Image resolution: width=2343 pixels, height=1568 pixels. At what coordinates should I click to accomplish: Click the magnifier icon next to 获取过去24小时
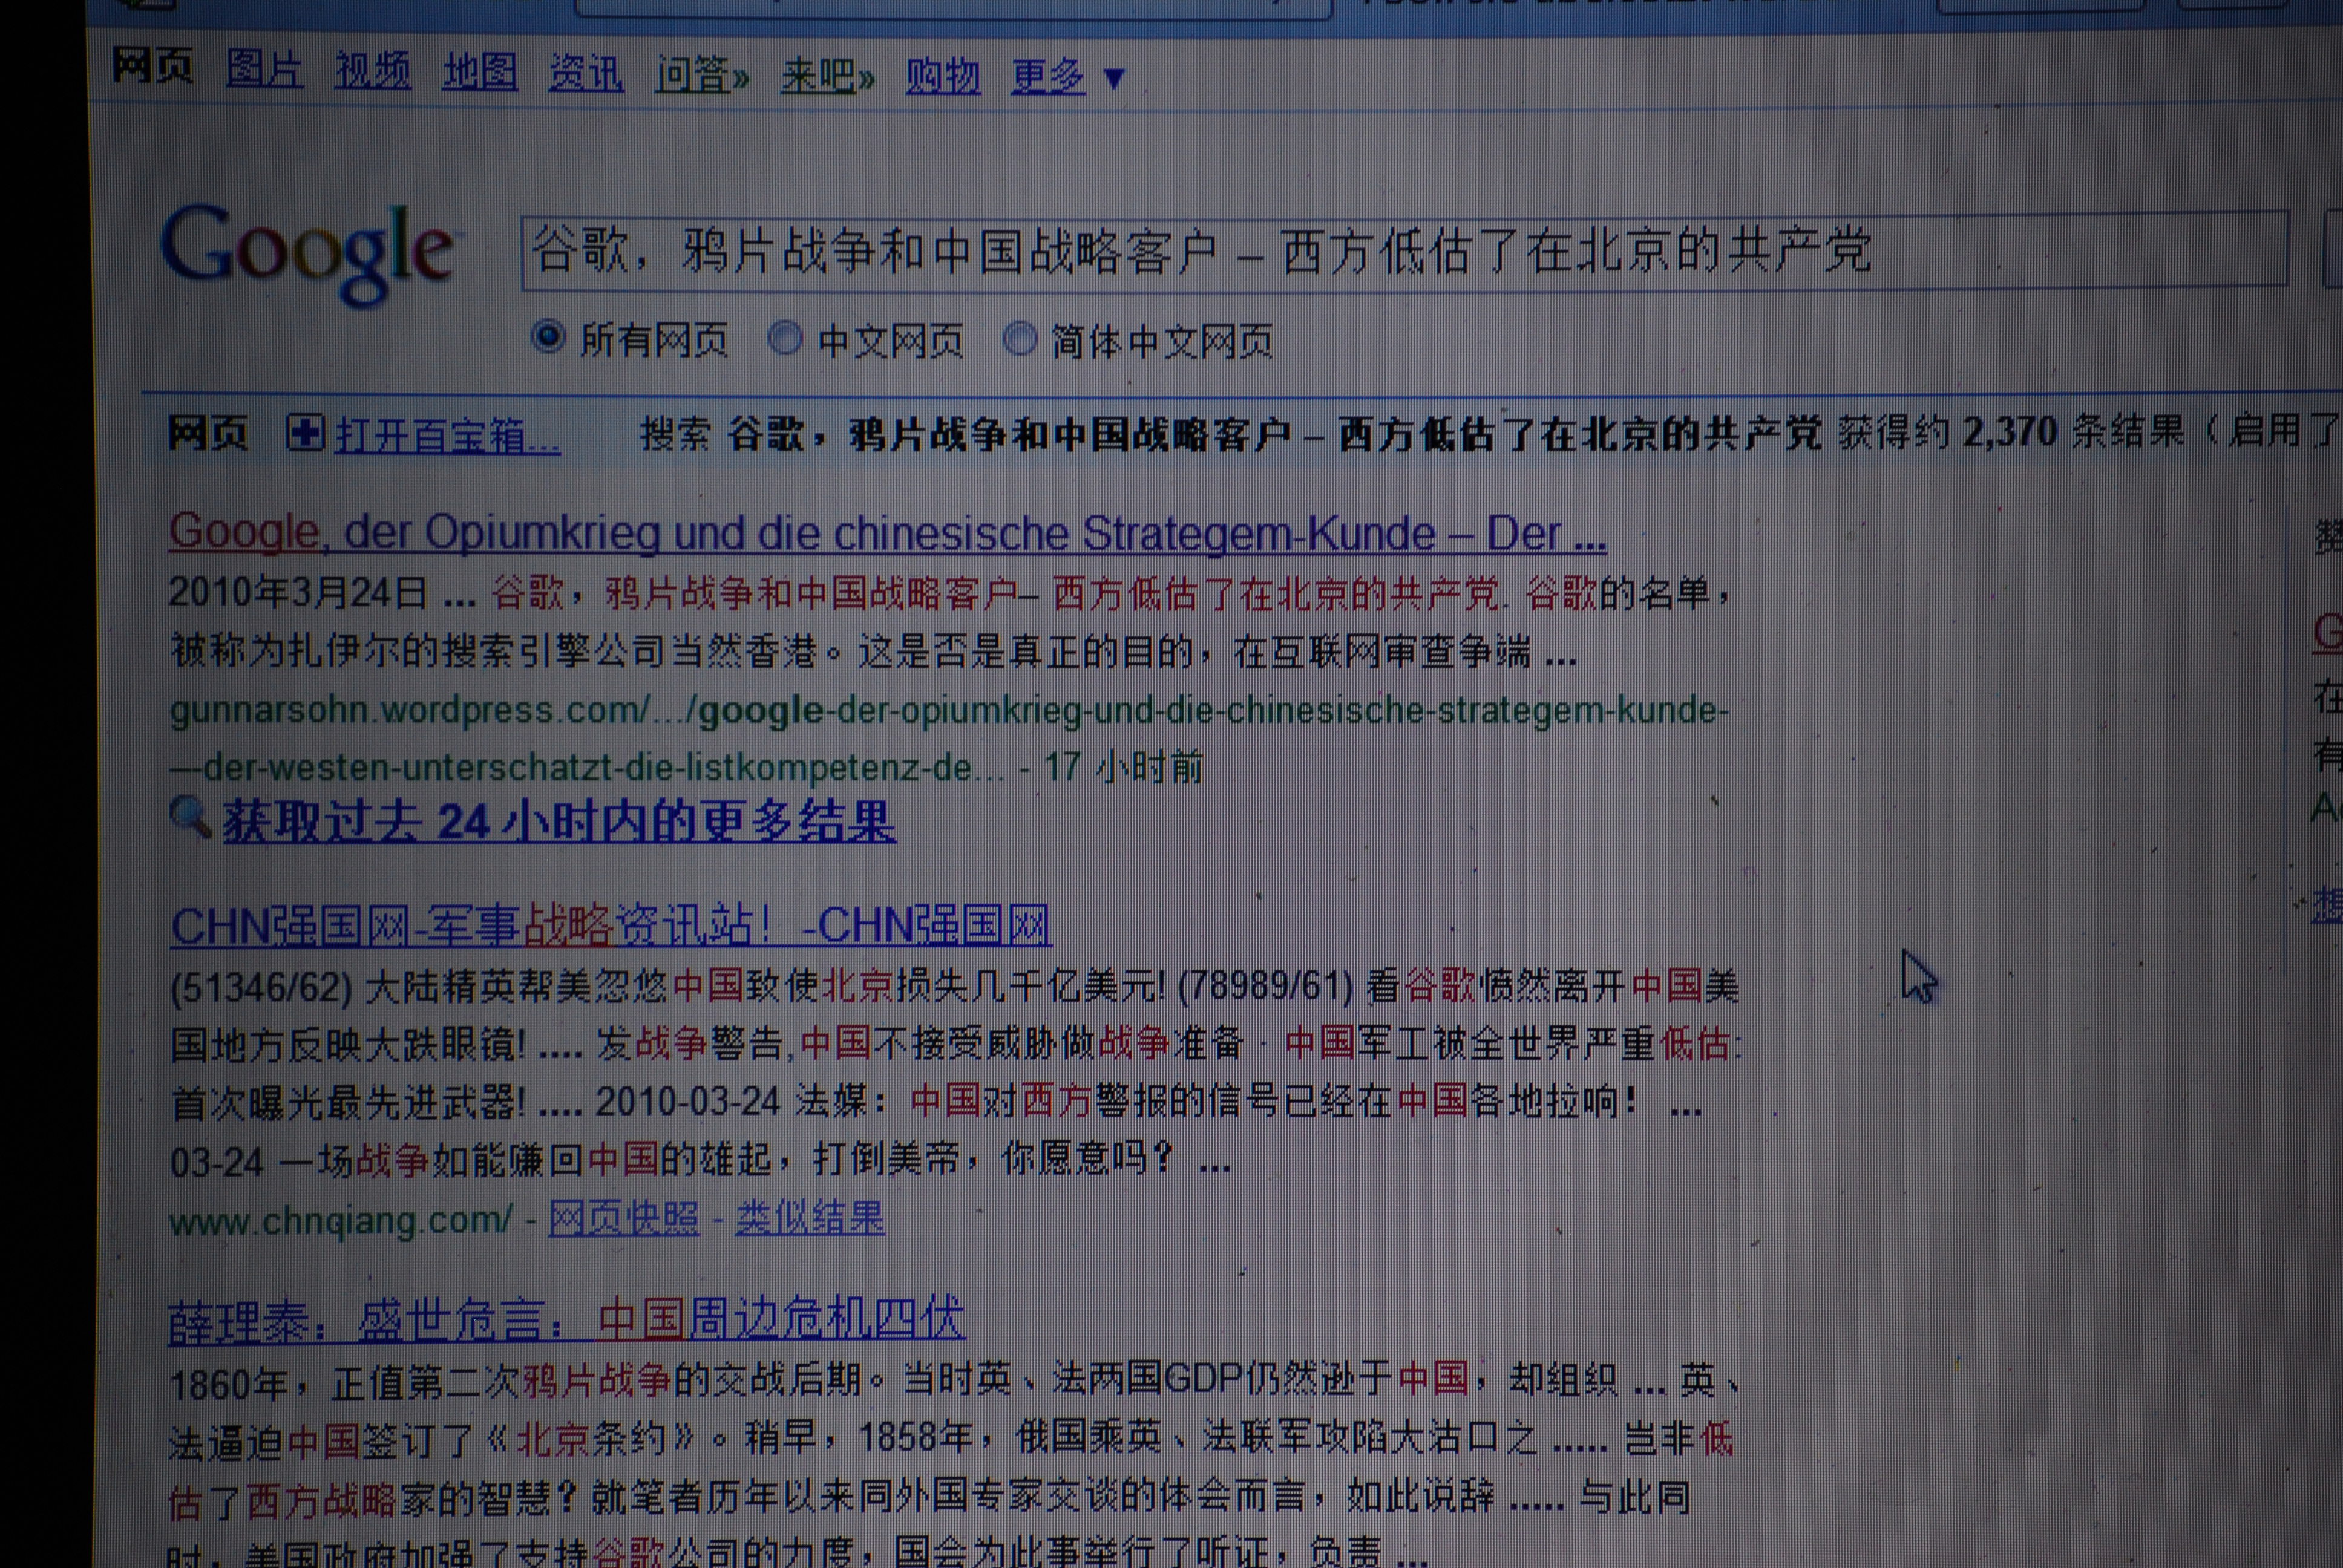pyautogui.click(x=189, y=817)
